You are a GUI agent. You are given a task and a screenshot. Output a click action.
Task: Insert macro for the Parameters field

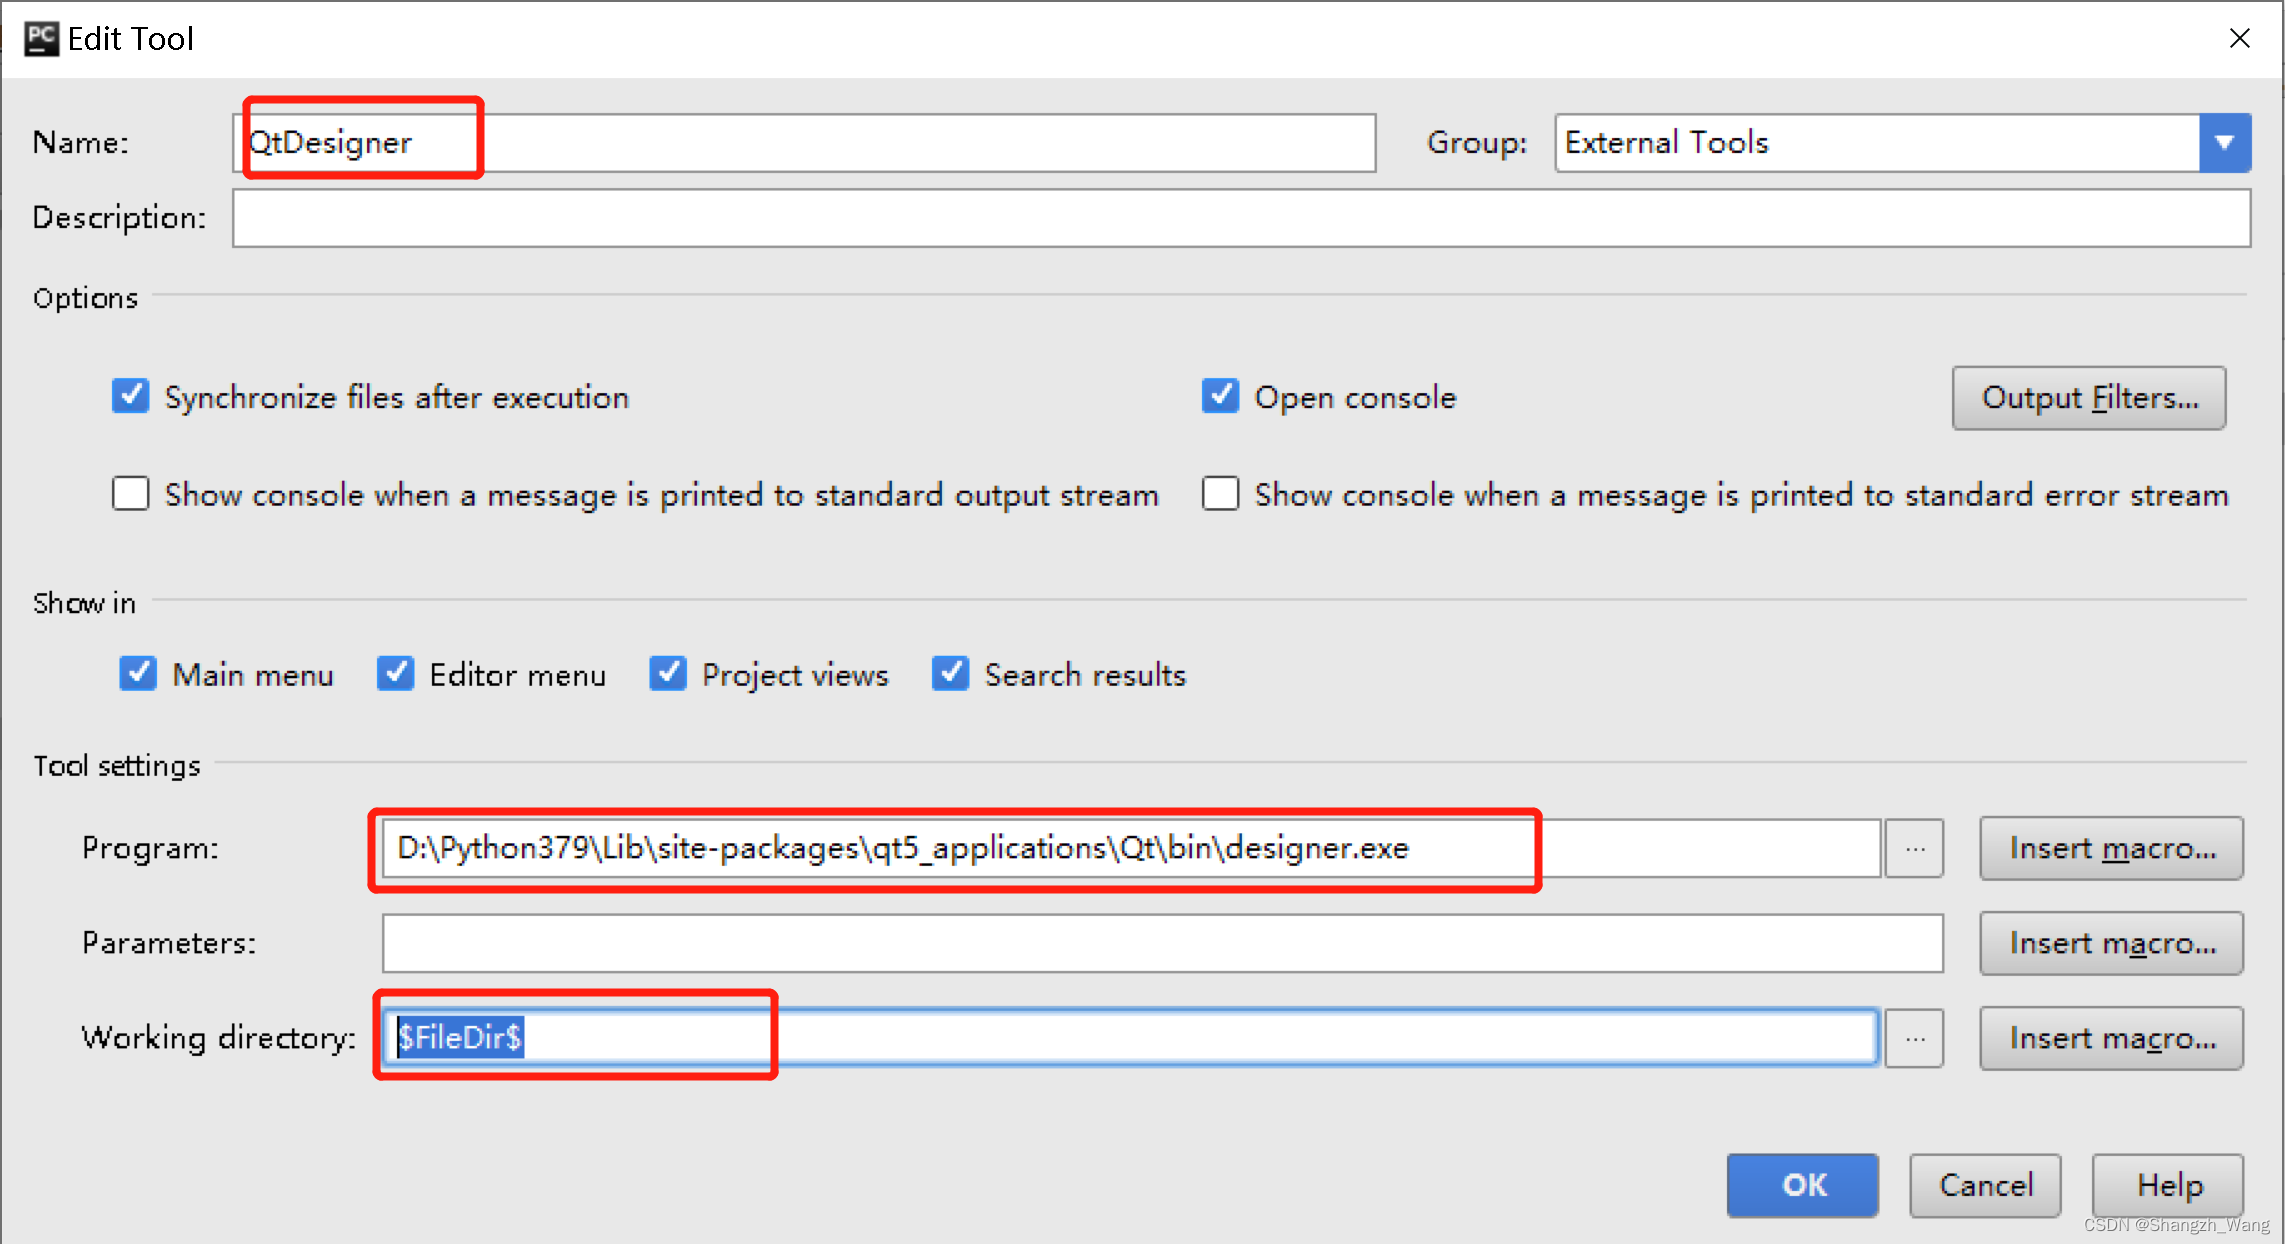[2112, 943]
